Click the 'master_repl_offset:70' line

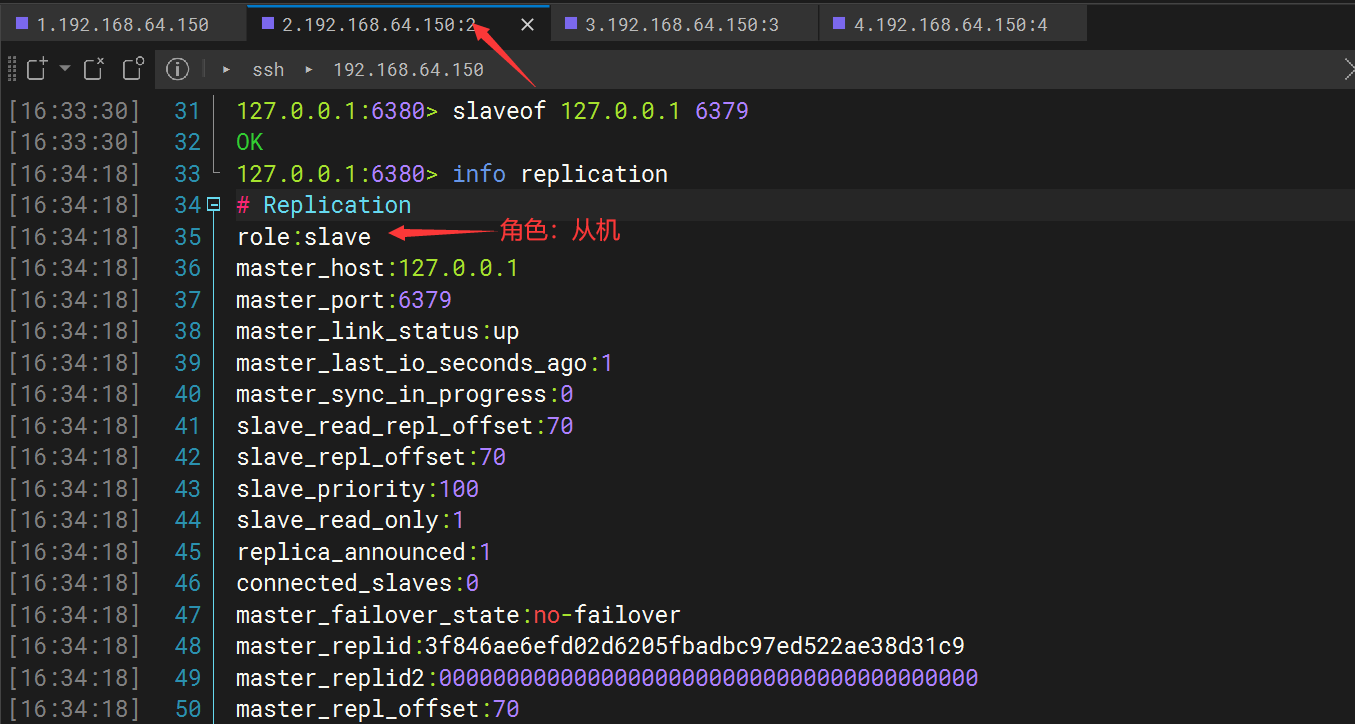(x=377, y=709)
